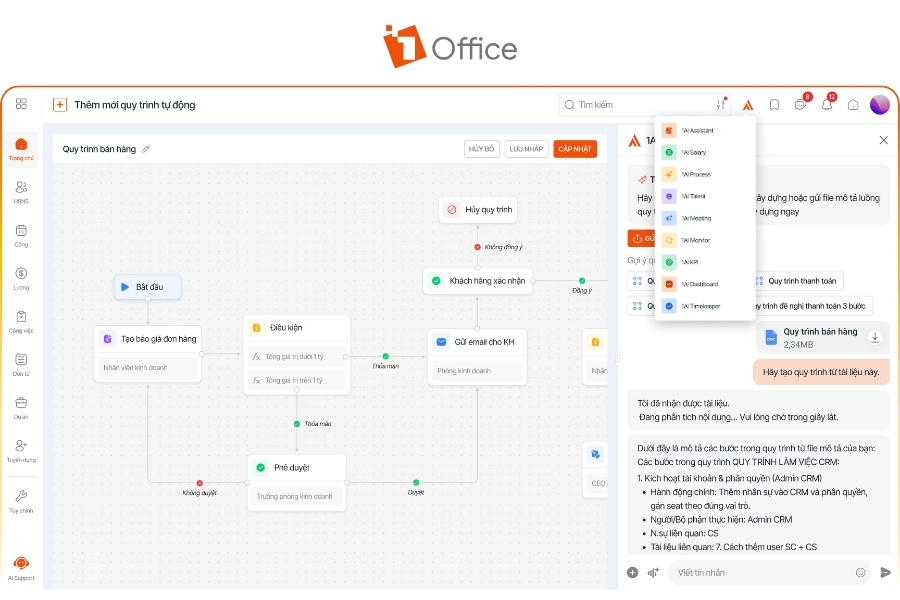
Task: Select 1AI Assistant from menu
Action: pos(705,130)
